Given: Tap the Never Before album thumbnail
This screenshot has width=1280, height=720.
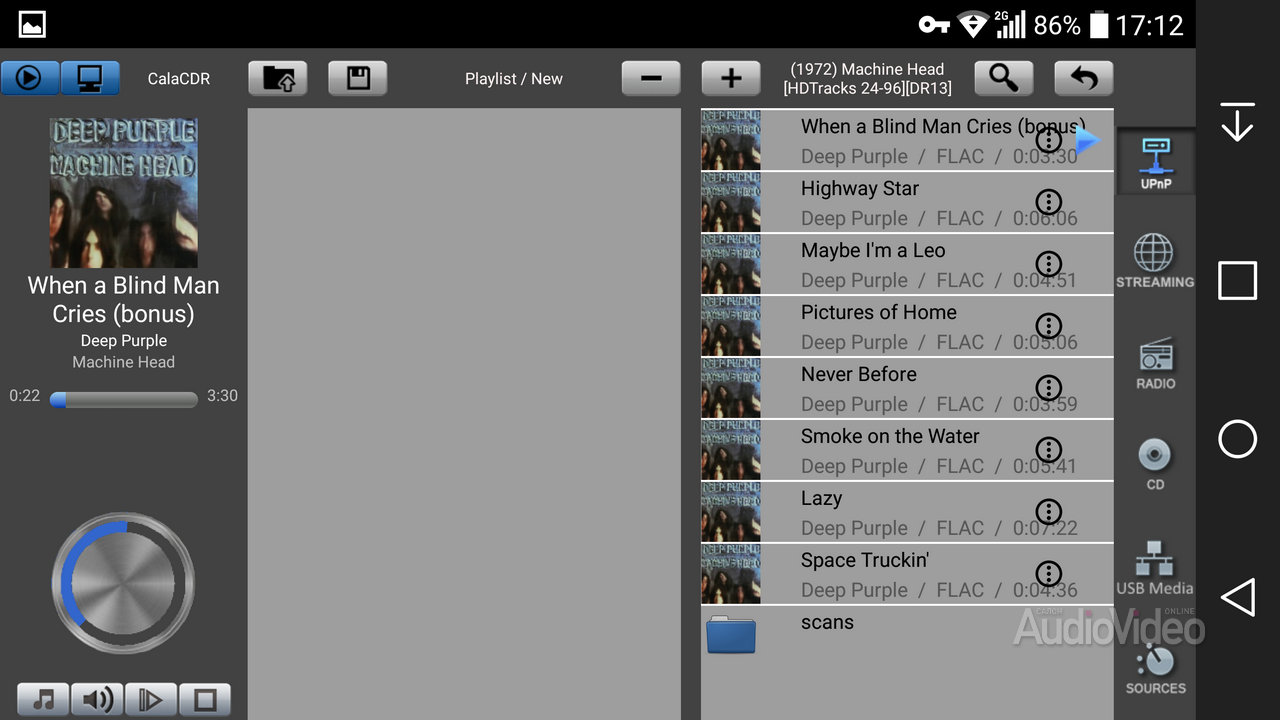Looking at the screenshot, I should 731,388.
